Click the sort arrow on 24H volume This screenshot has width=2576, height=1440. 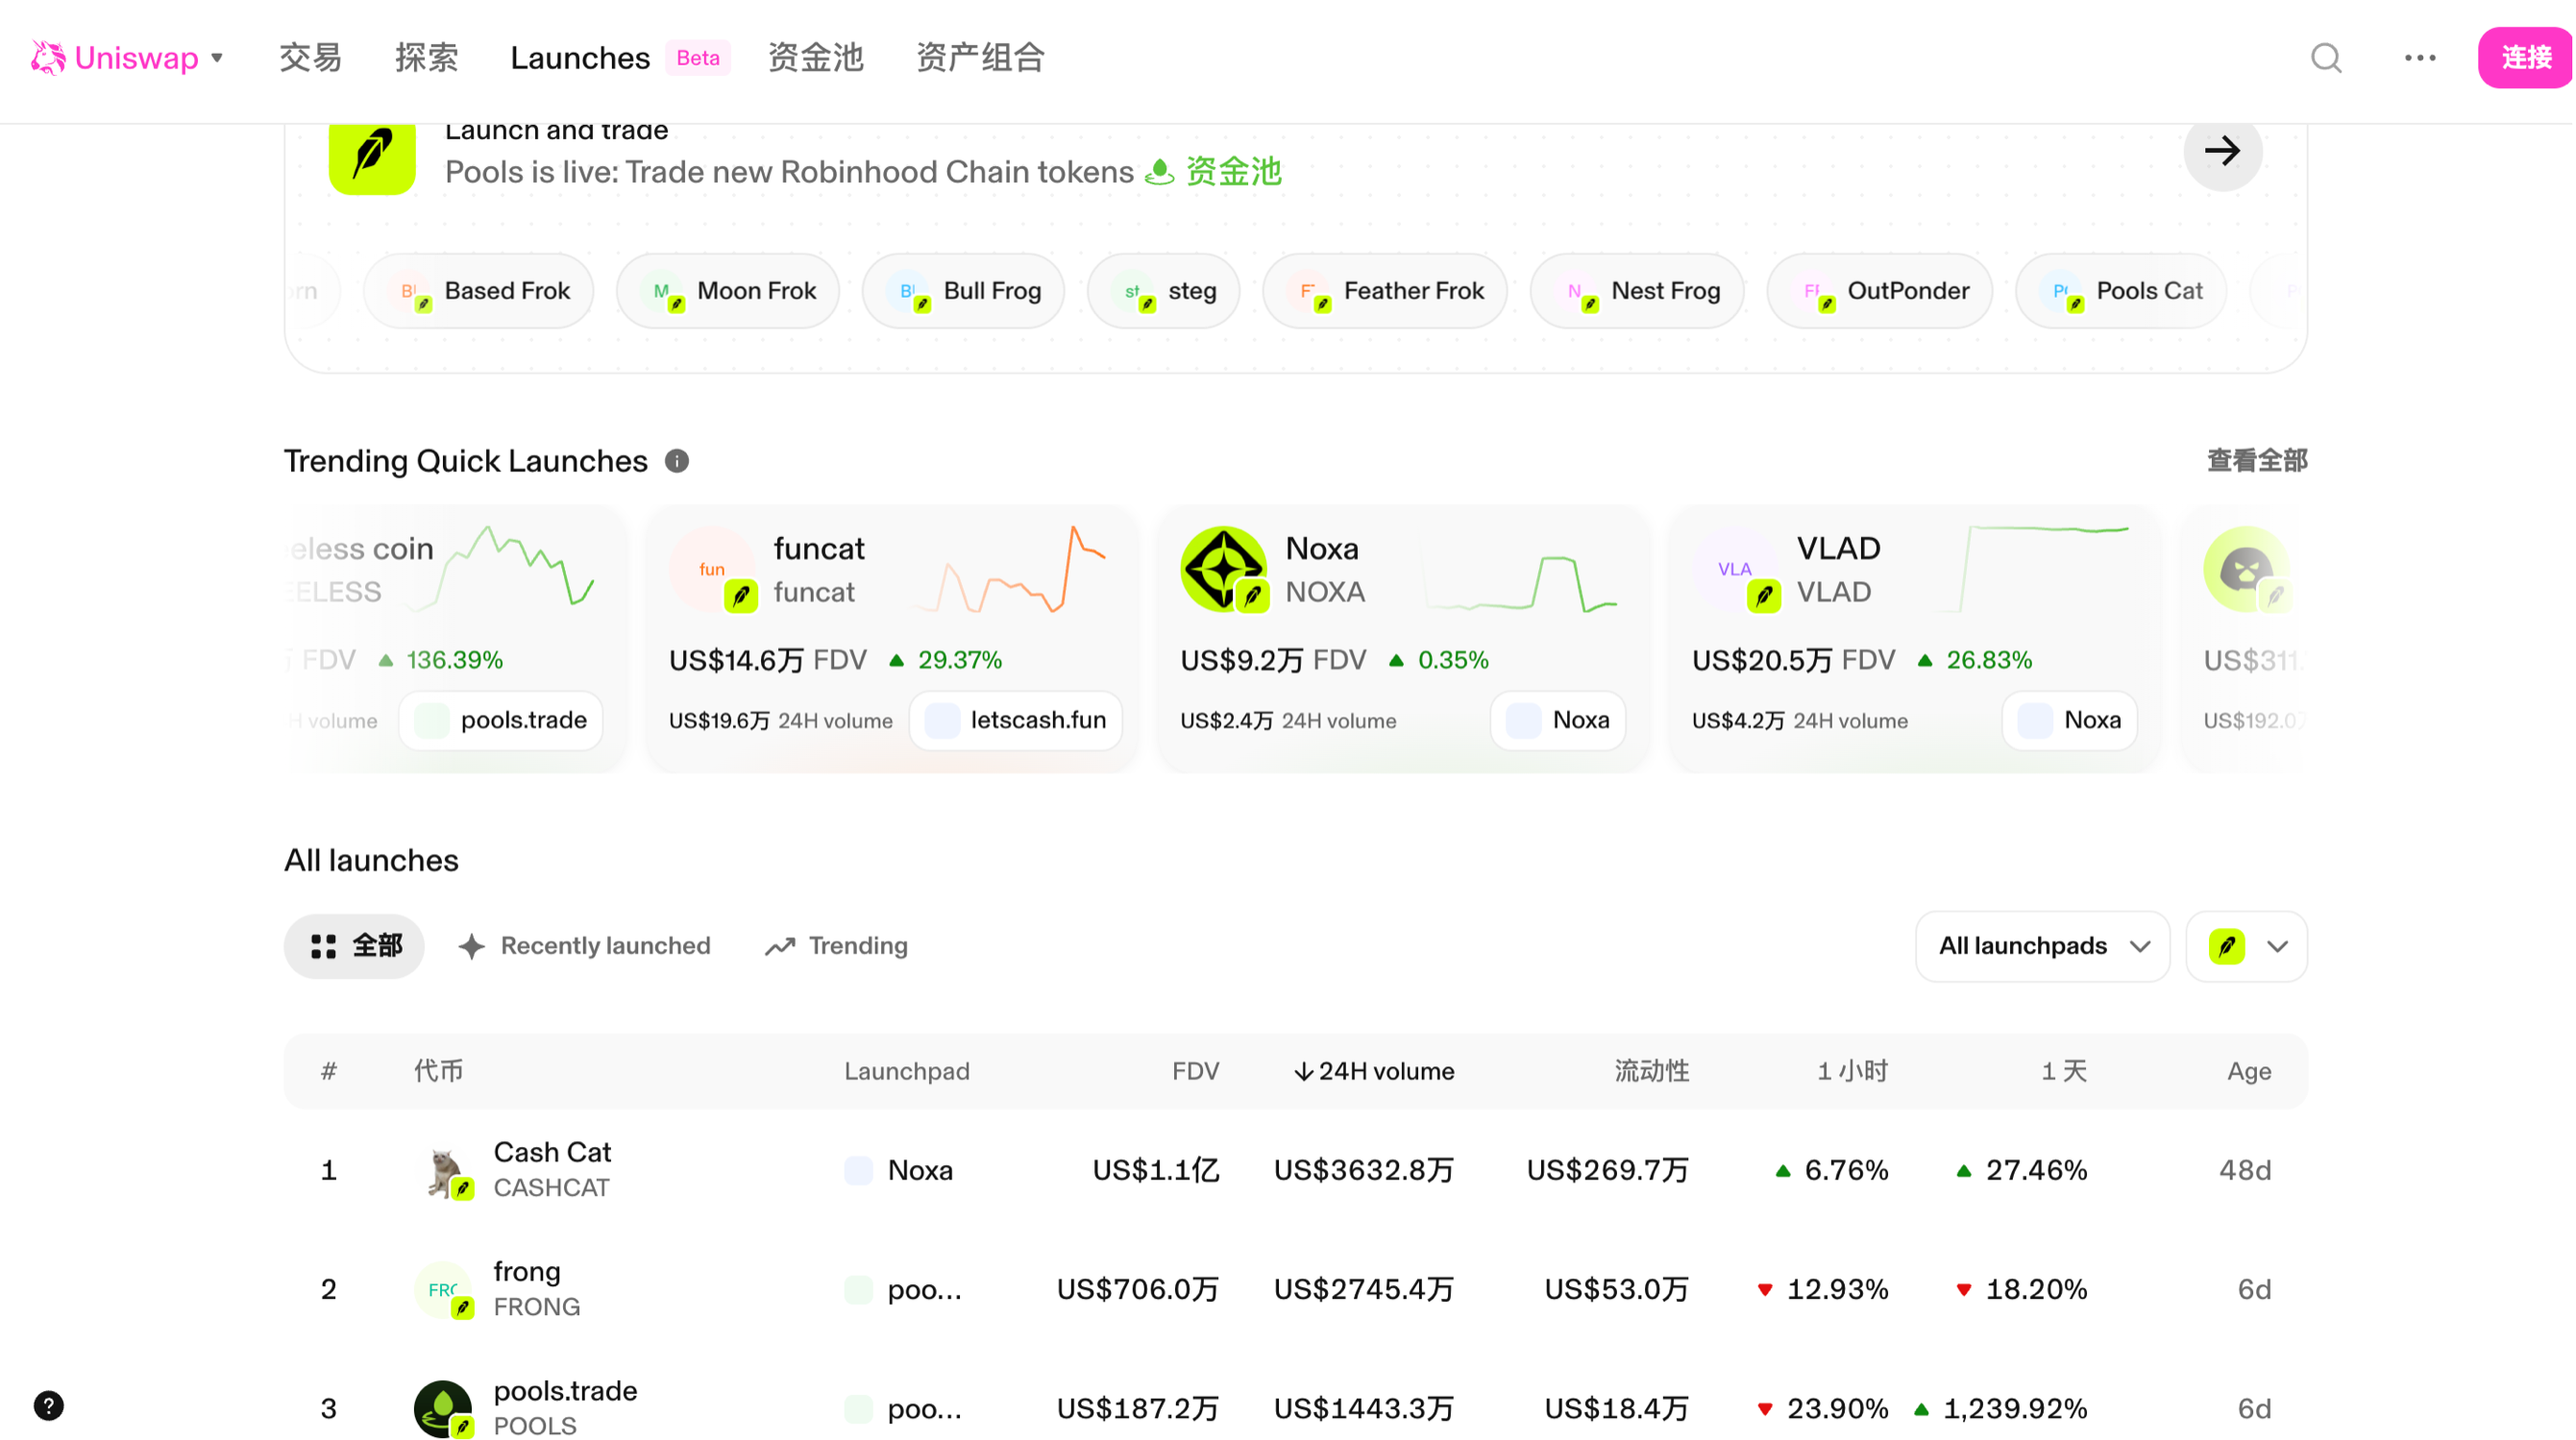click(x=1304, y=1072)
